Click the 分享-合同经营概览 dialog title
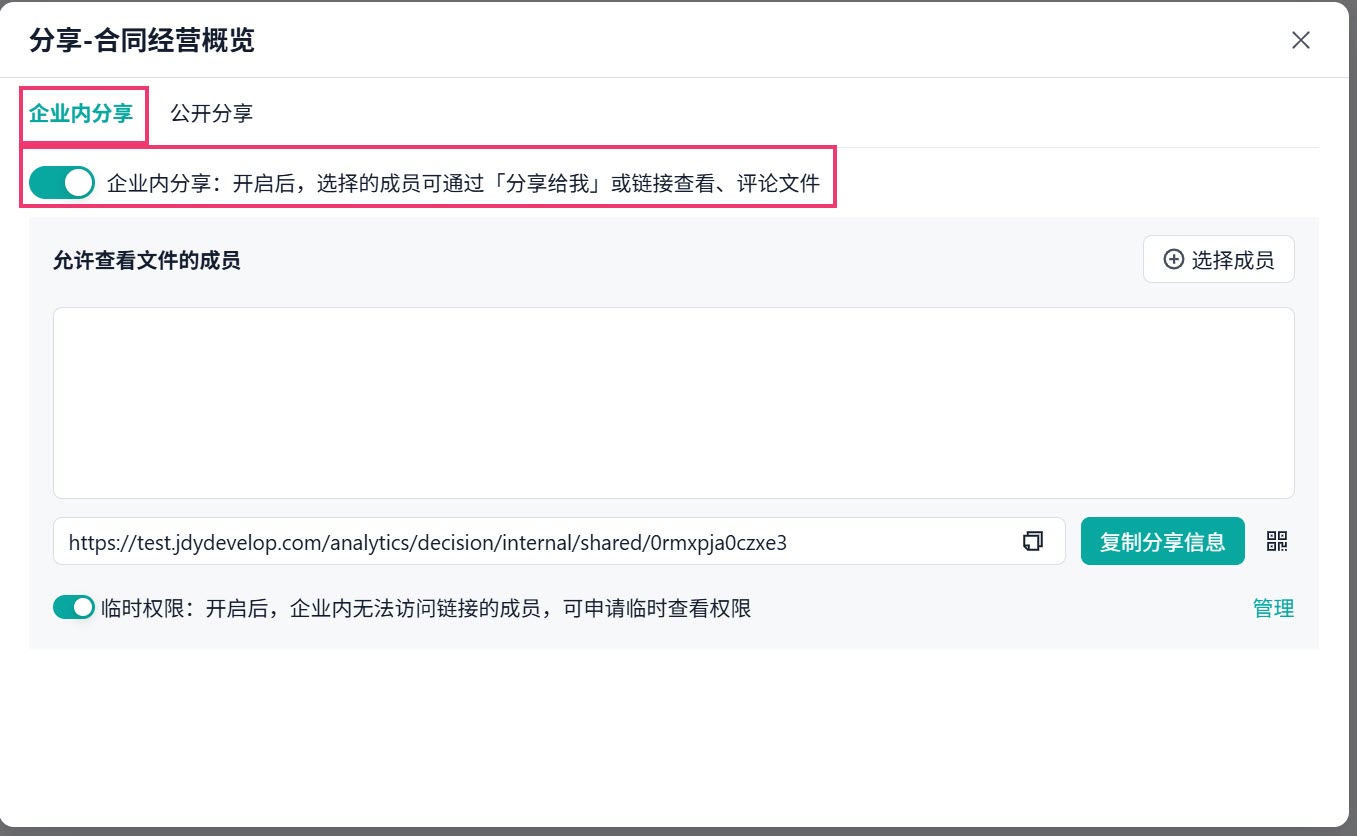Viewport: 1357px width, 836px height. coord(142,40)
